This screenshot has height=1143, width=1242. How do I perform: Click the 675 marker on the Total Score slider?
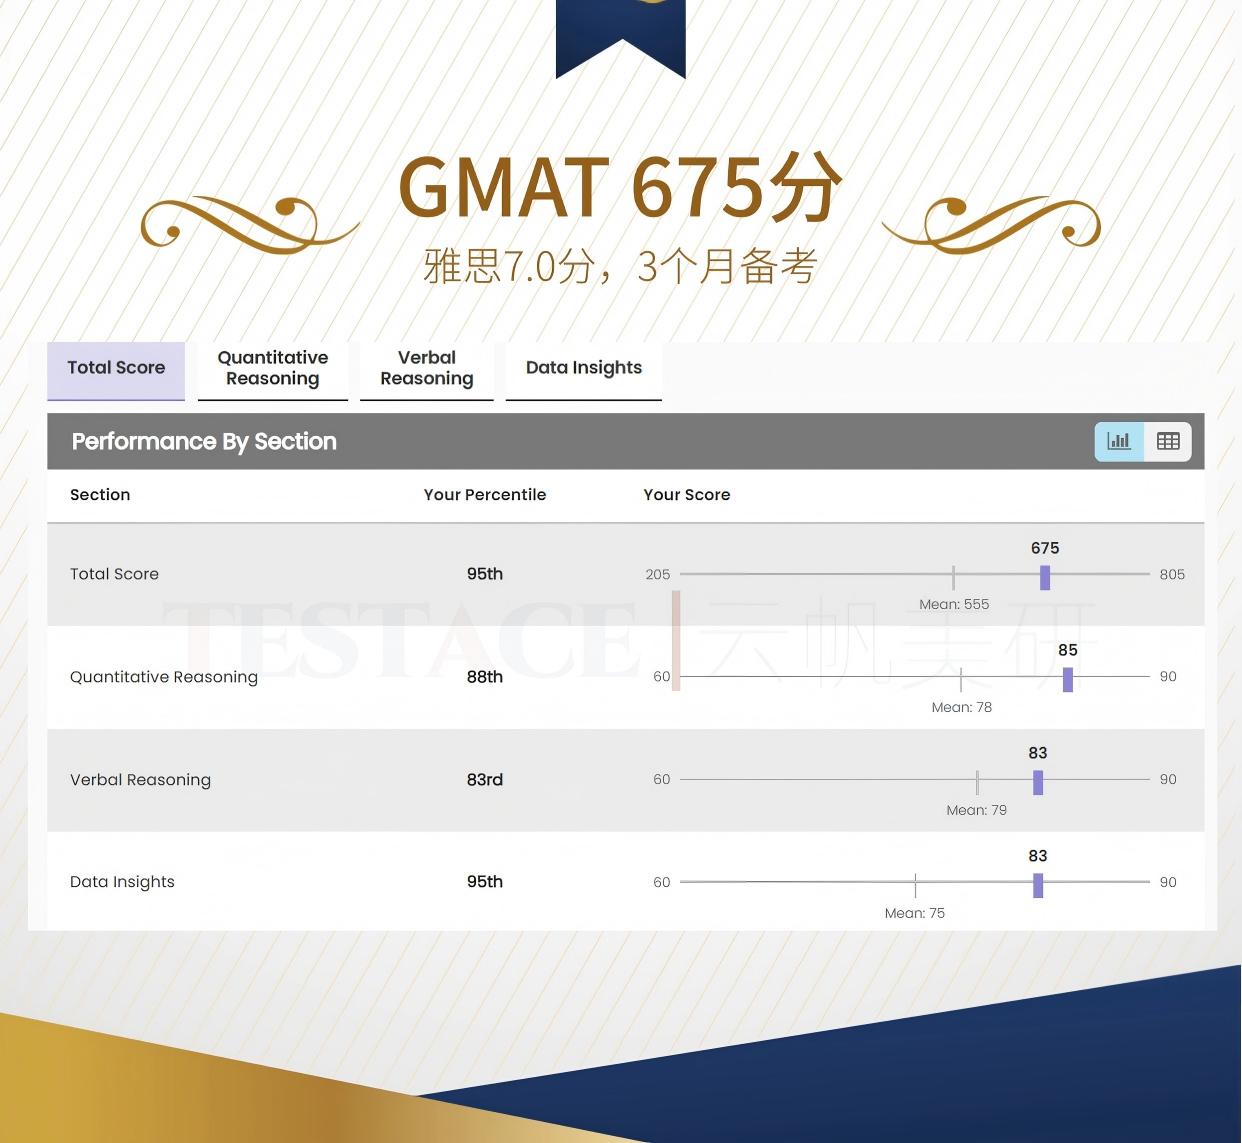click(1044, 577)
